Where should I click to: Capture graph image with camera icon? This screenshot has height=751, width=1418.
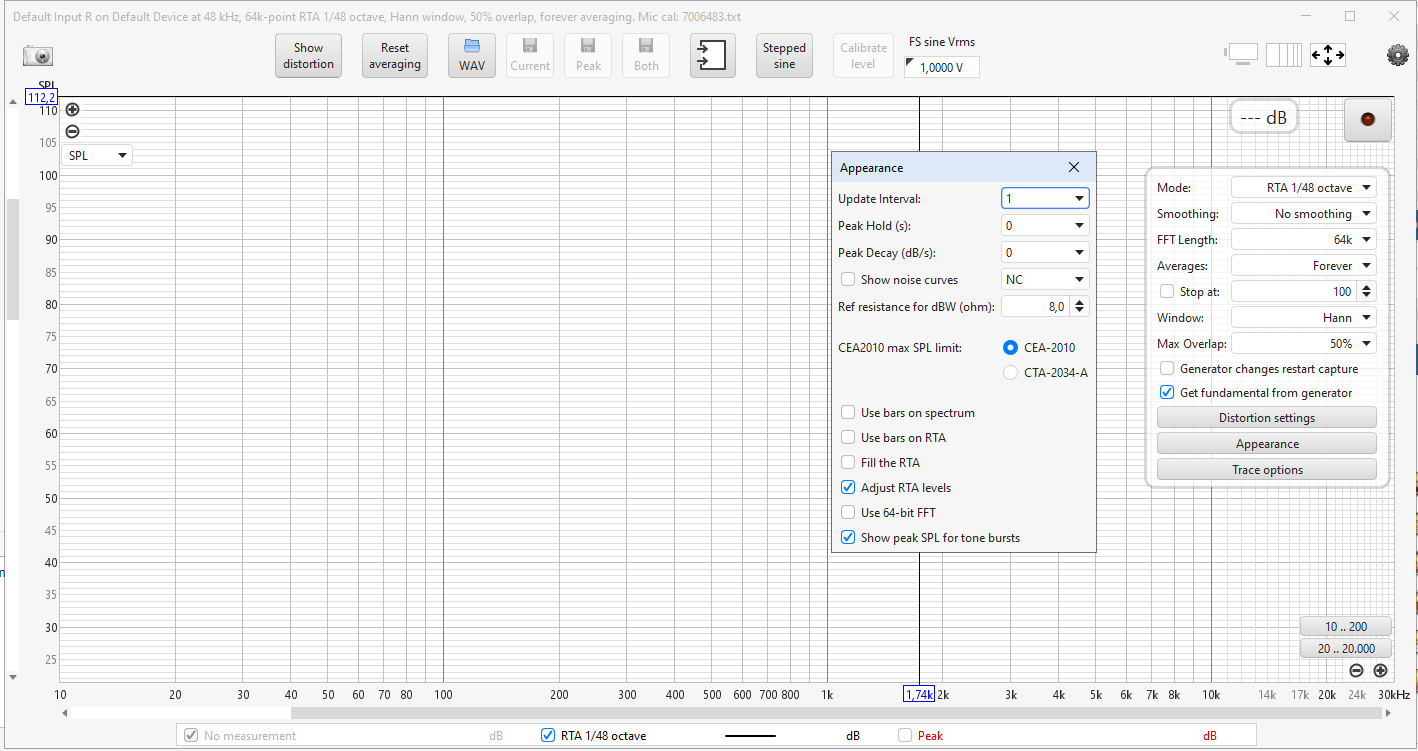pos(37,56)
